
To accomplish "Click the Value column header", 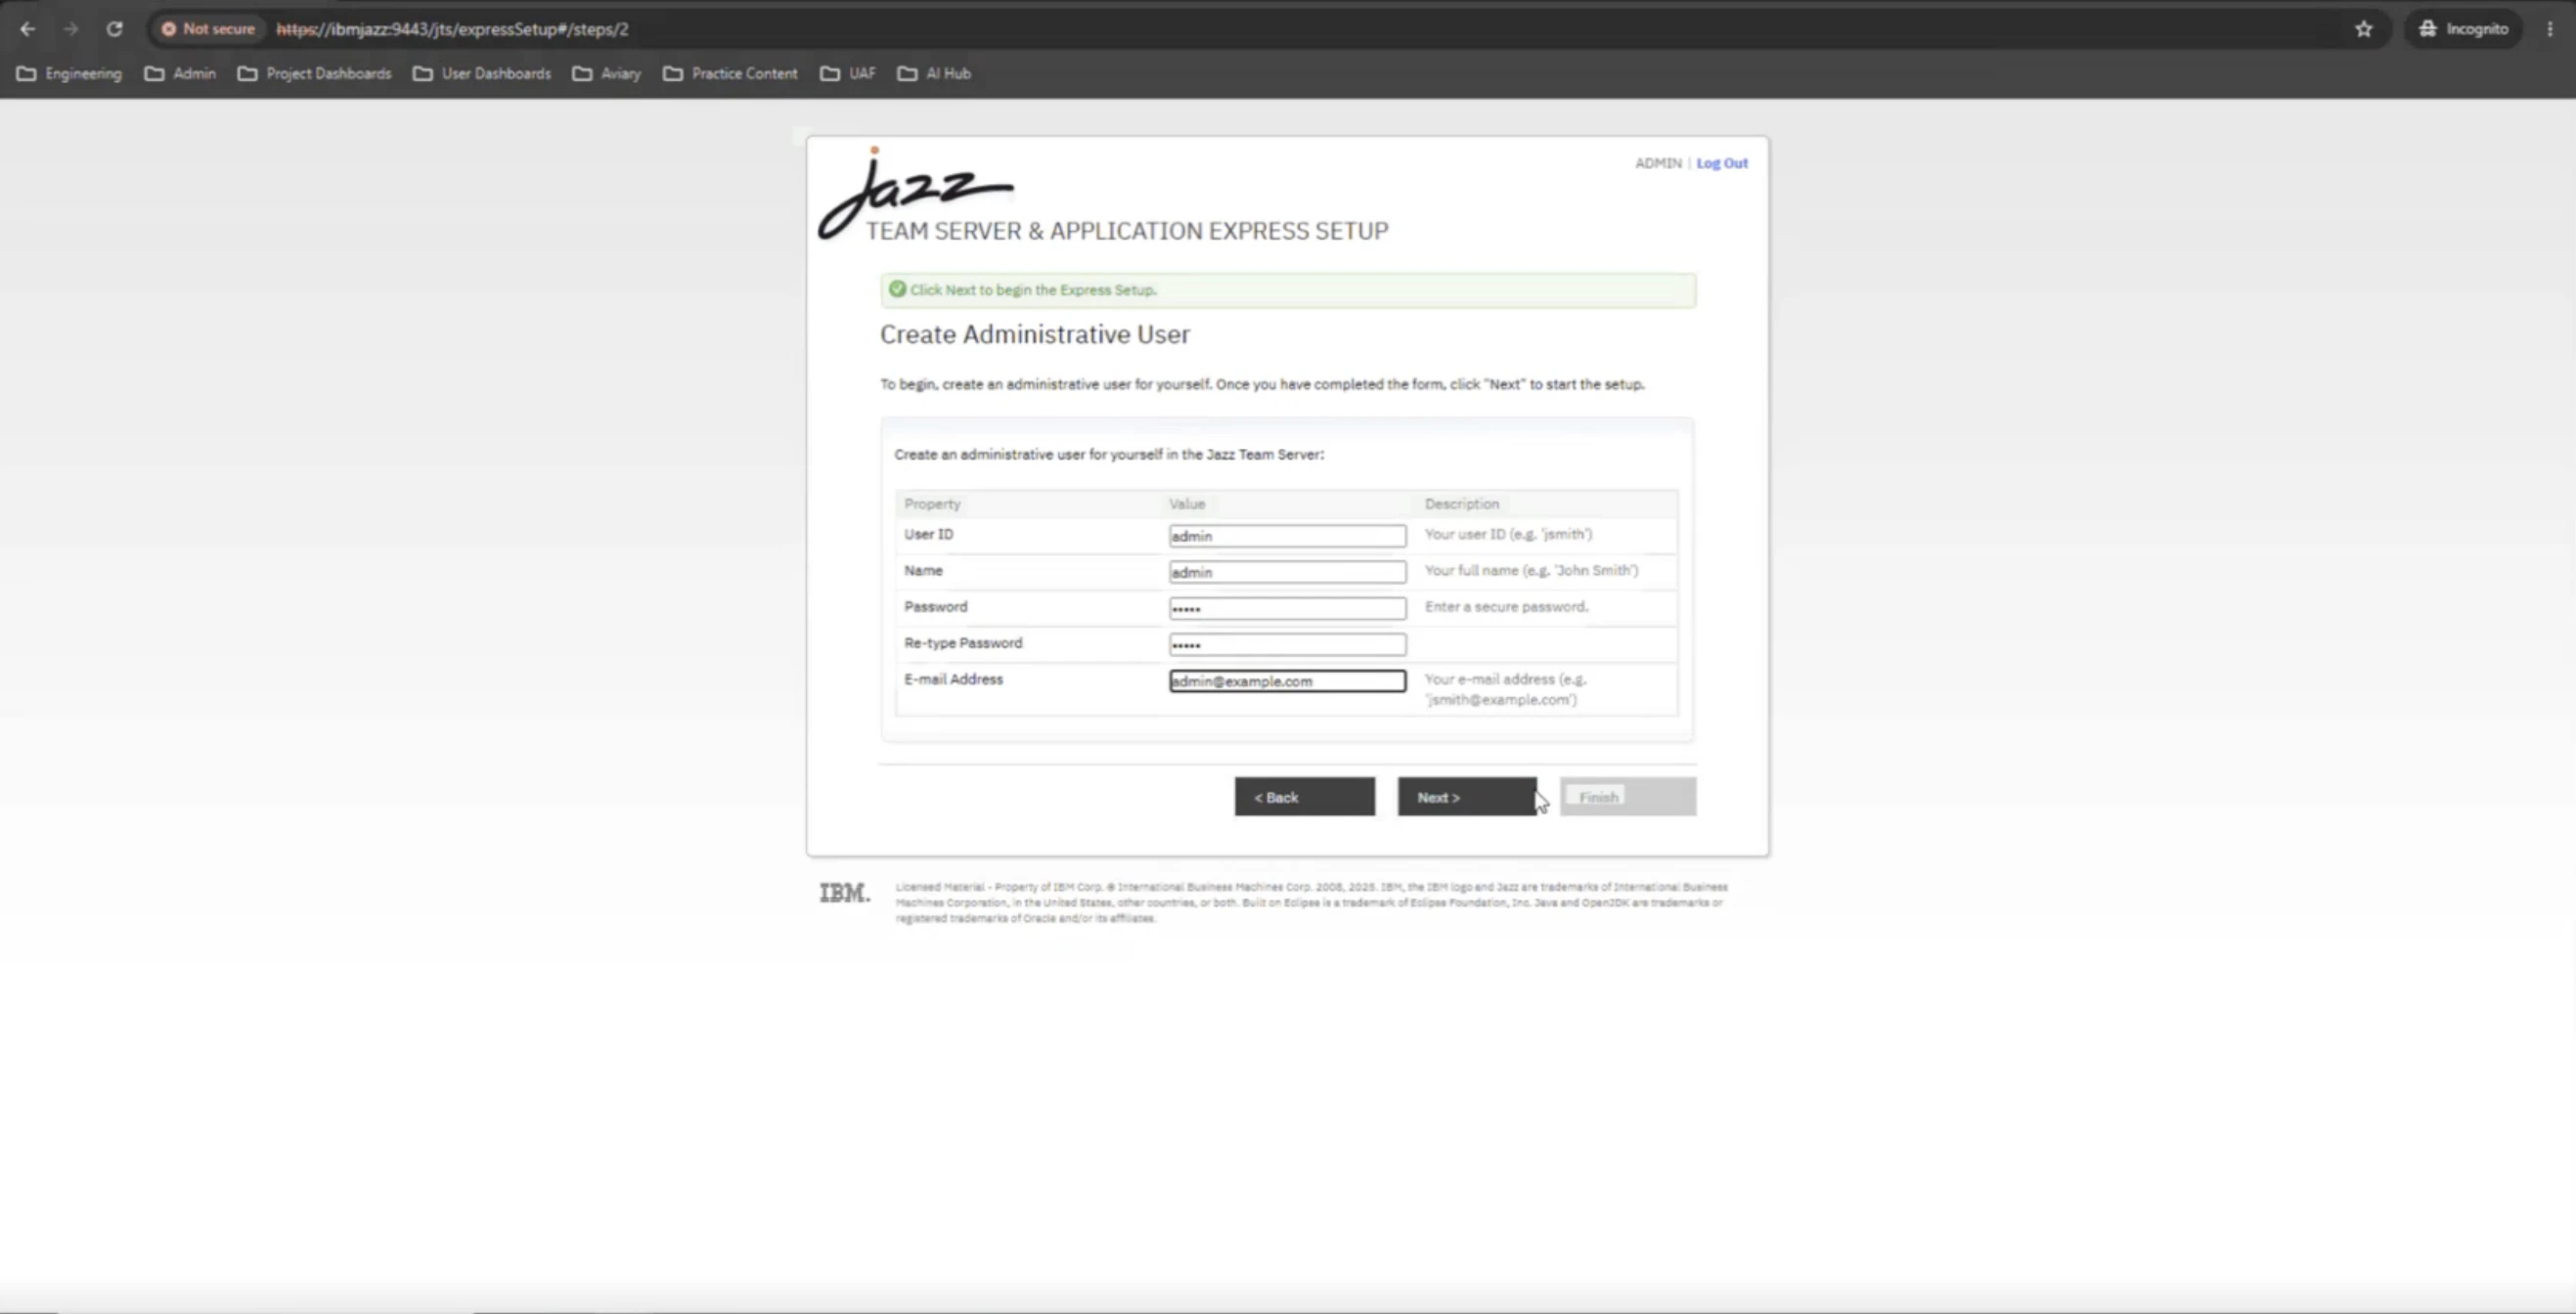I will [1187, 504].
